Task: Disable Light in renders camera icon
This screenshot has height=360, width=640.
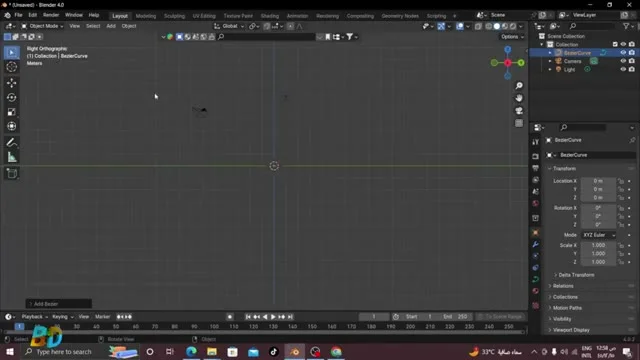Action: [631, 69]
